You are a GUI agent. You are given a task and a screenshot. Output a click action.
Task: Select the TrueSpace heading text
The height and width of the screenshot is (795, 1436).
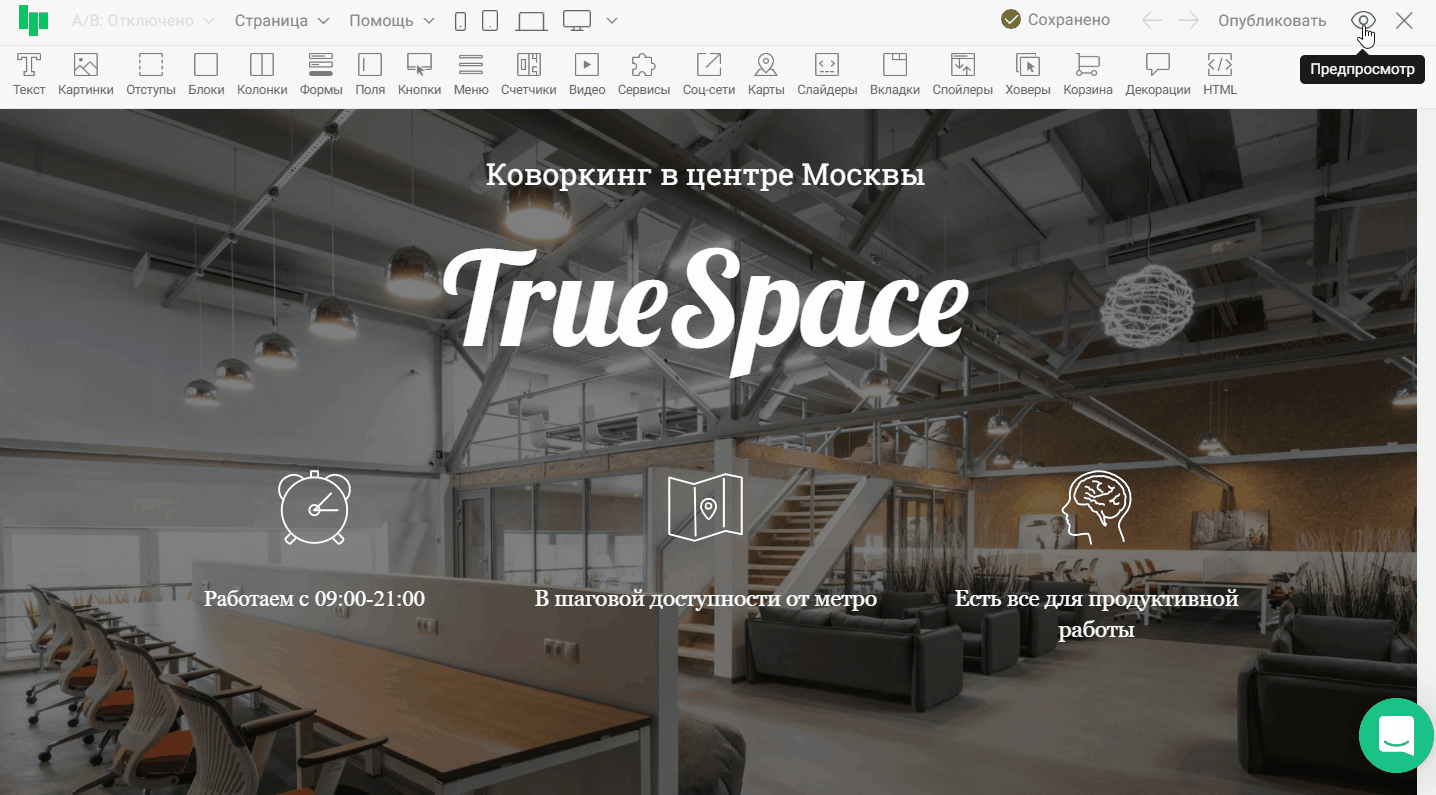(705, 305)
